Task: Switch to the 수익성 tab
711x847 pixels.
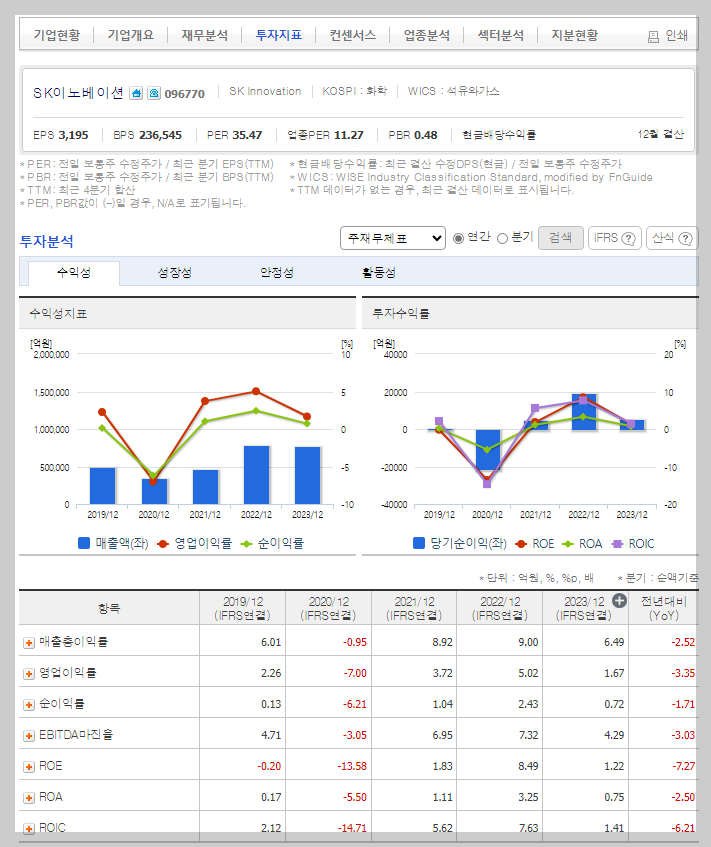Action: point(74,273)
